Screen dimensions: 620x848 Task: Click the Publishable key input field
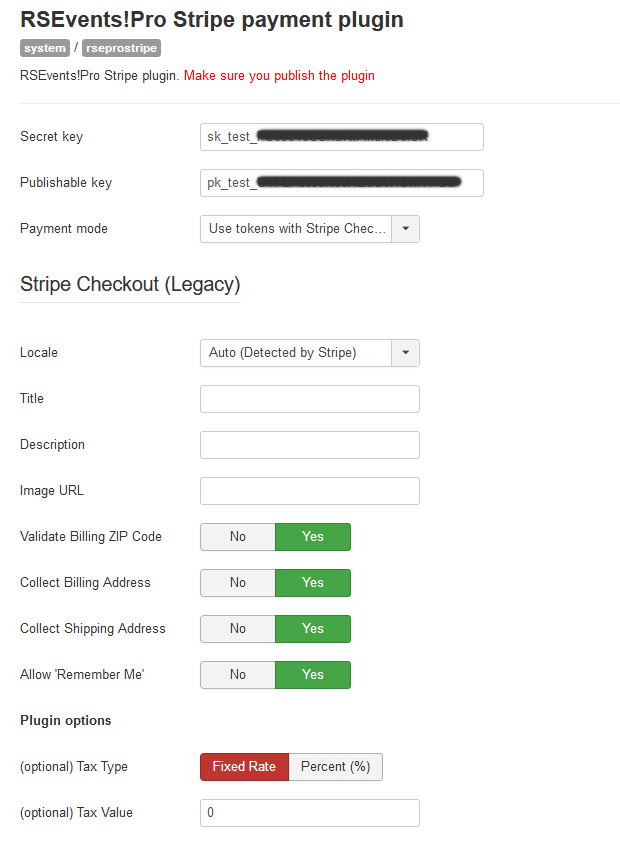click(341, 183)
